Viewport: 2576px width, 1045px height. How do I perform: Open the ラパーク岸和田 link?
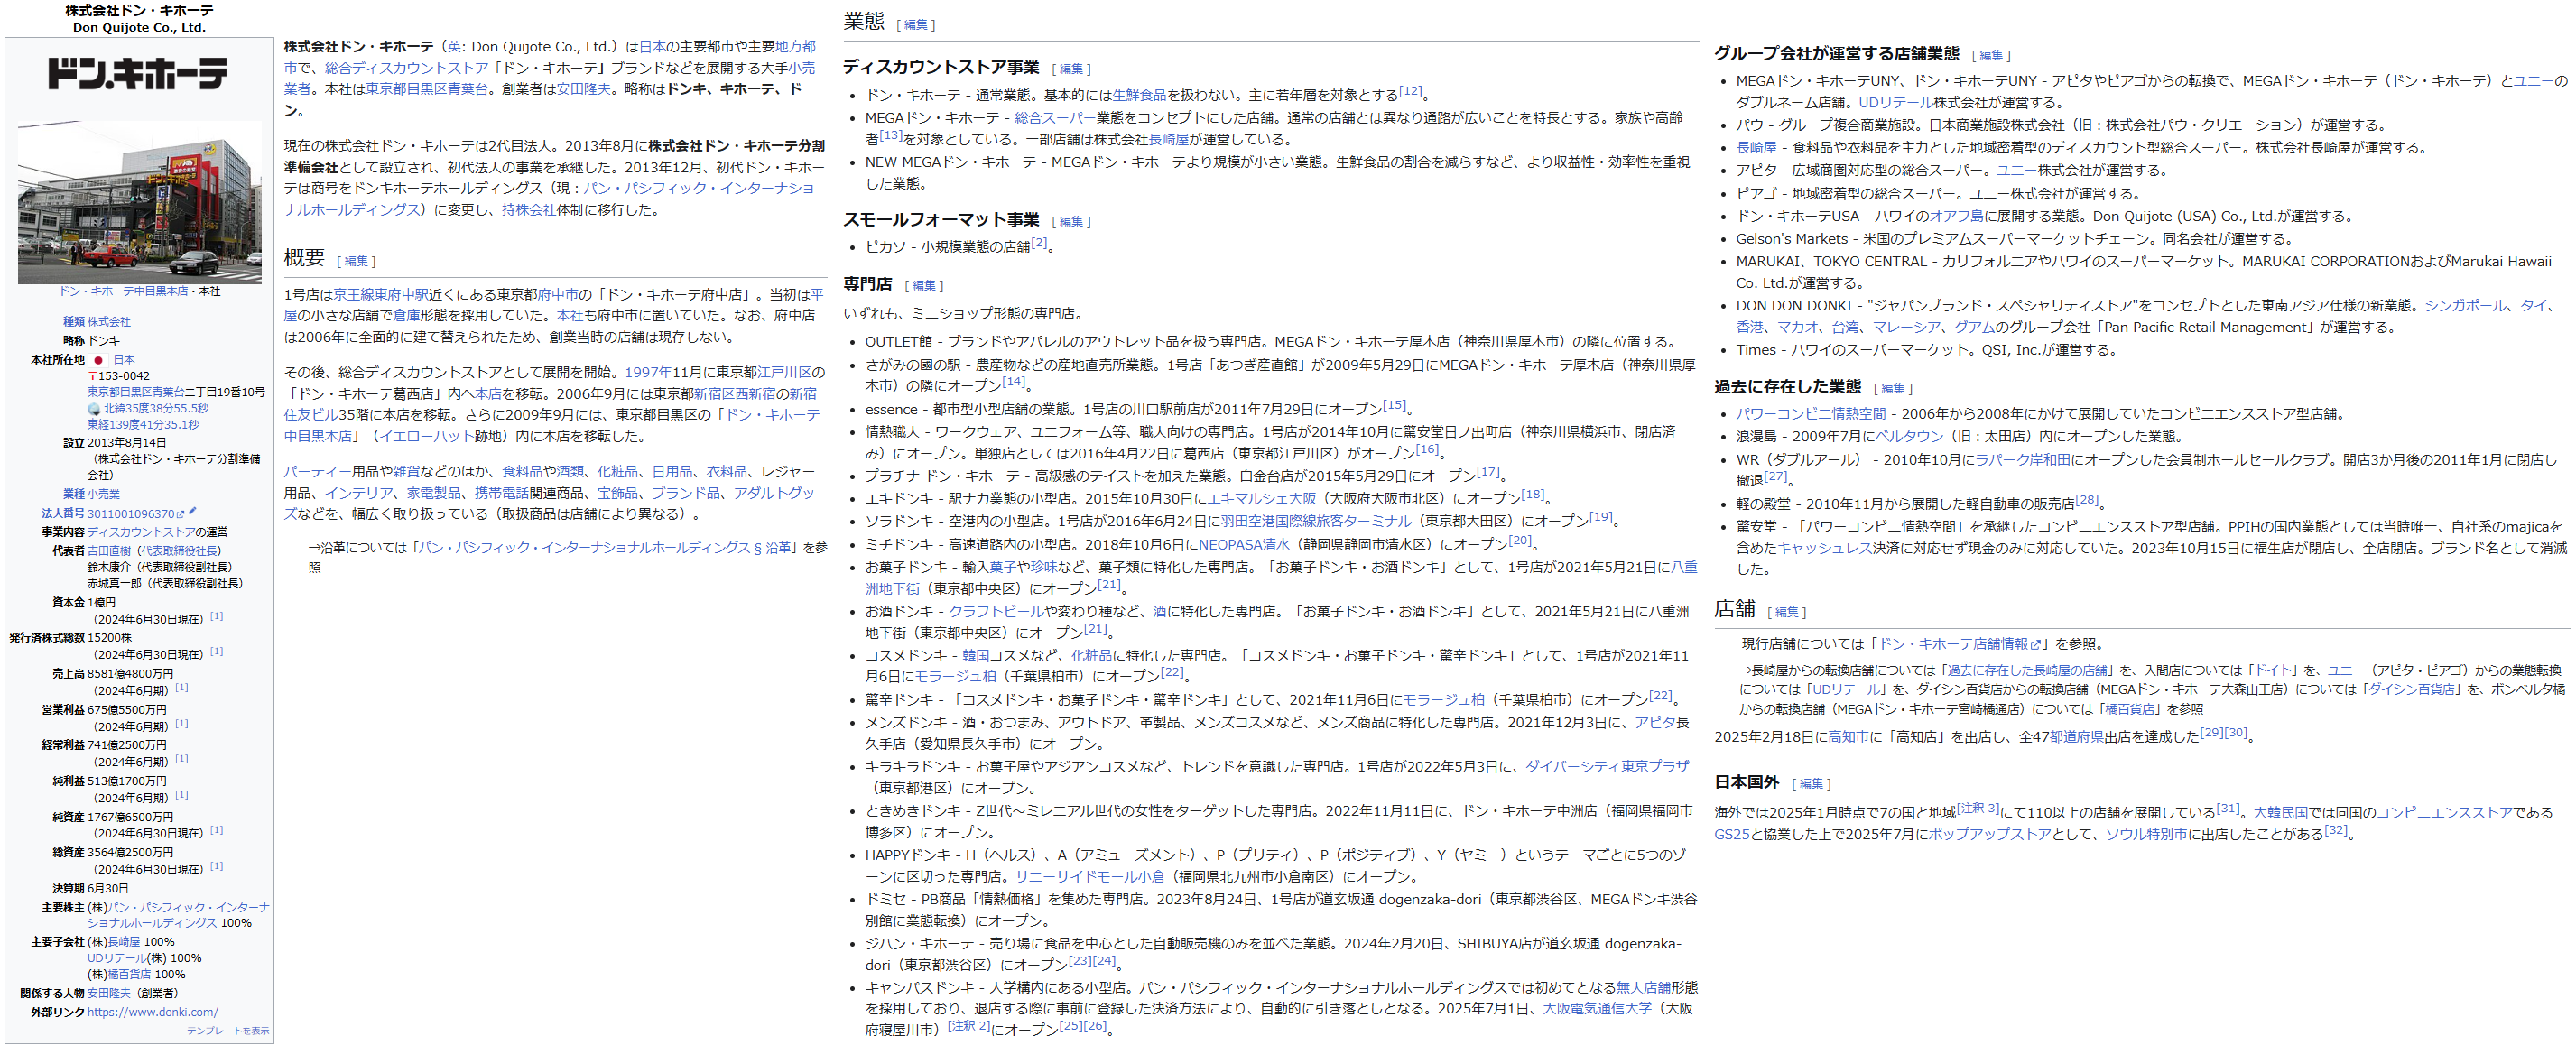click(x=2022, y=461)
